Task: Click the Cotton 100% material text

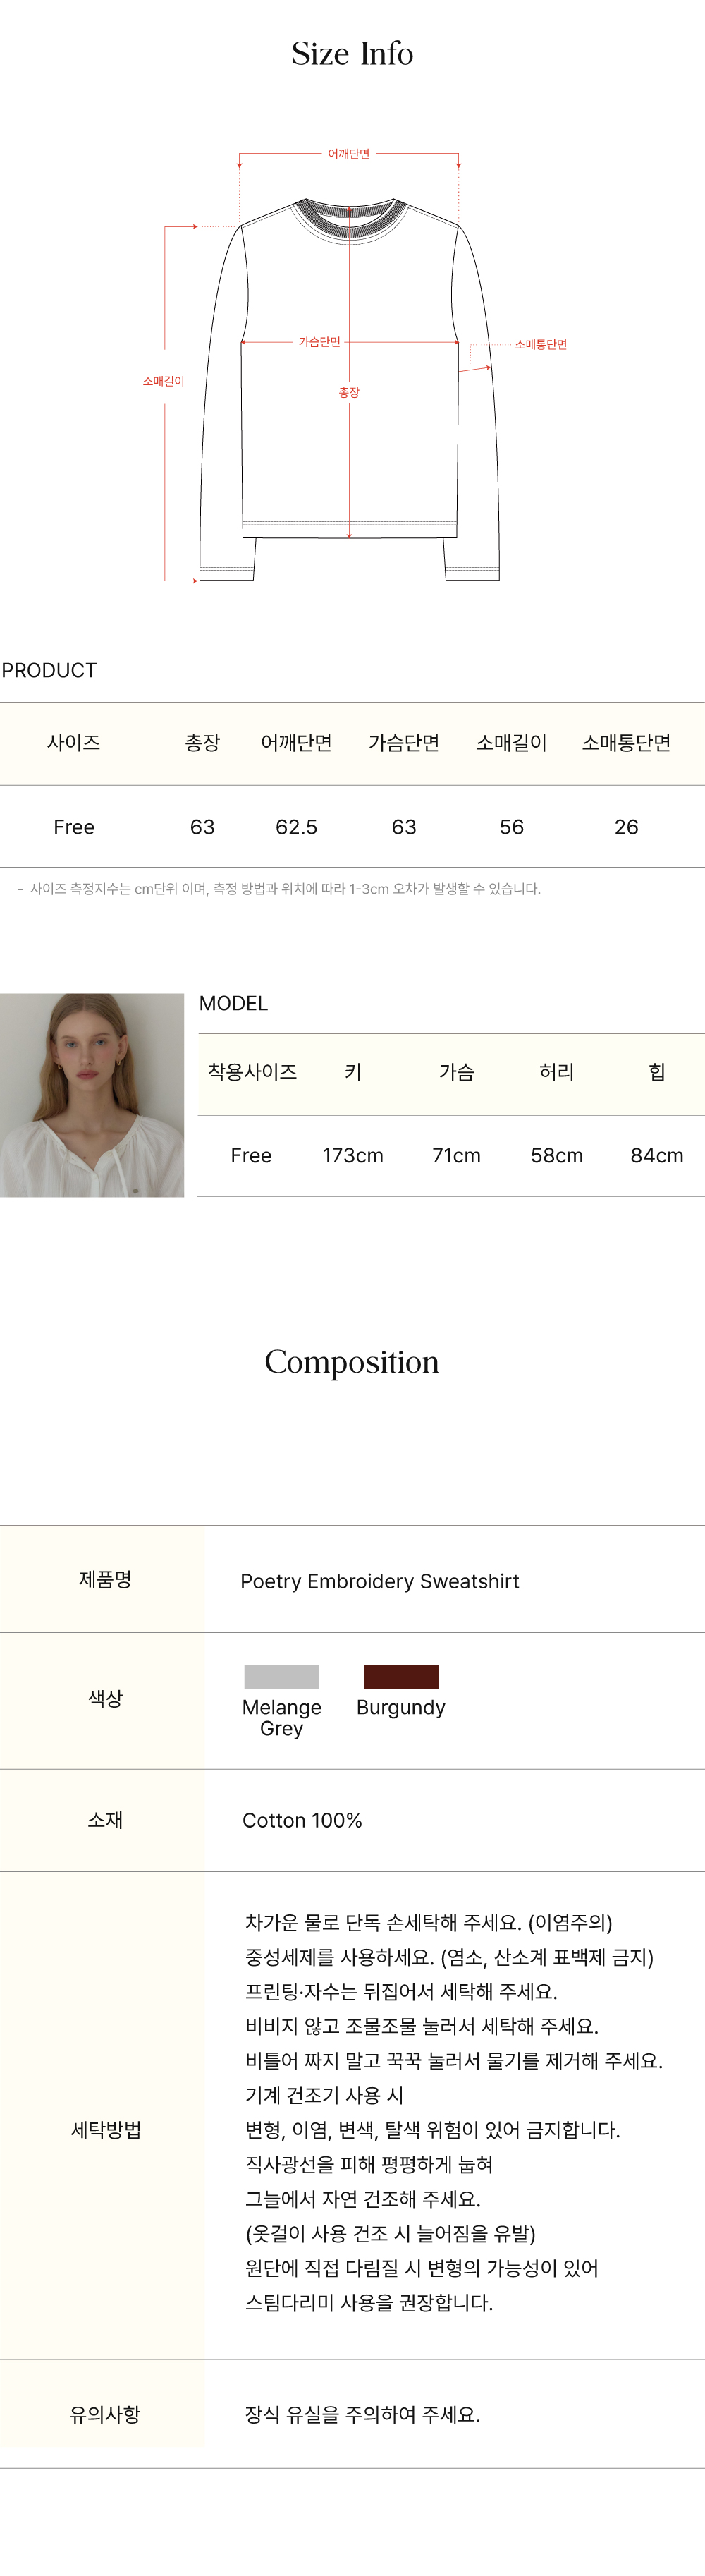Action: point(302,1820)
